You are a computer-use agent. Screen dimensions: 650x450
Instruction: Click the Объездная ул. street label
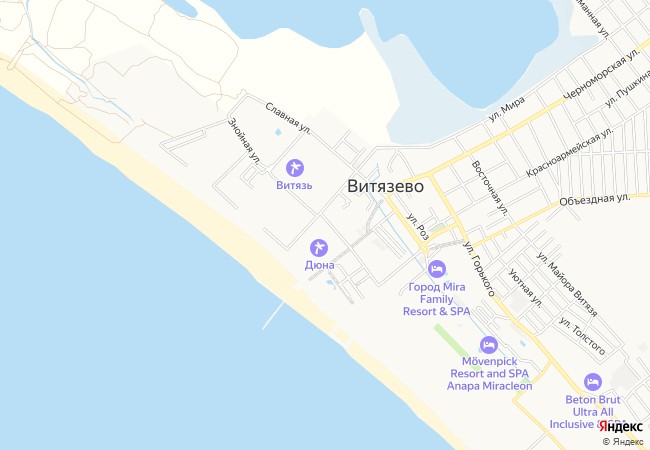[x=595, y=200]
